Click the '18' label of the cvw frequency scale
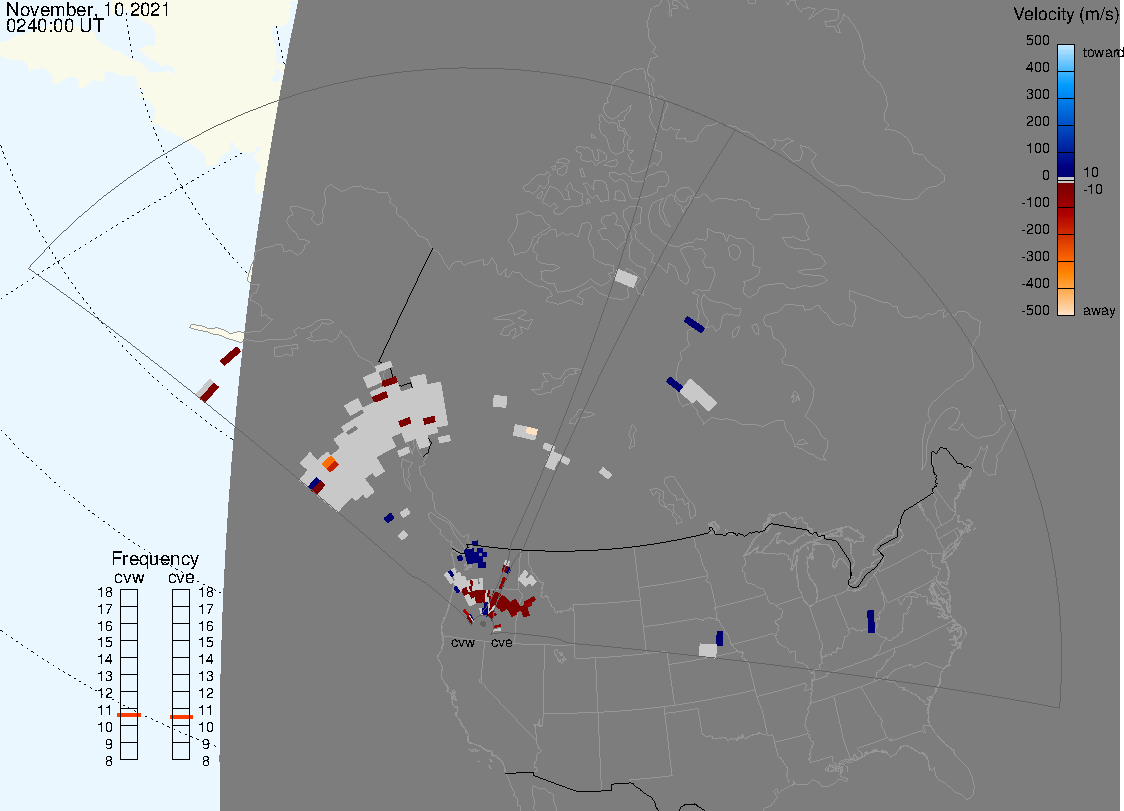This screenshot has height=811, width=1124. click(105, 592)
